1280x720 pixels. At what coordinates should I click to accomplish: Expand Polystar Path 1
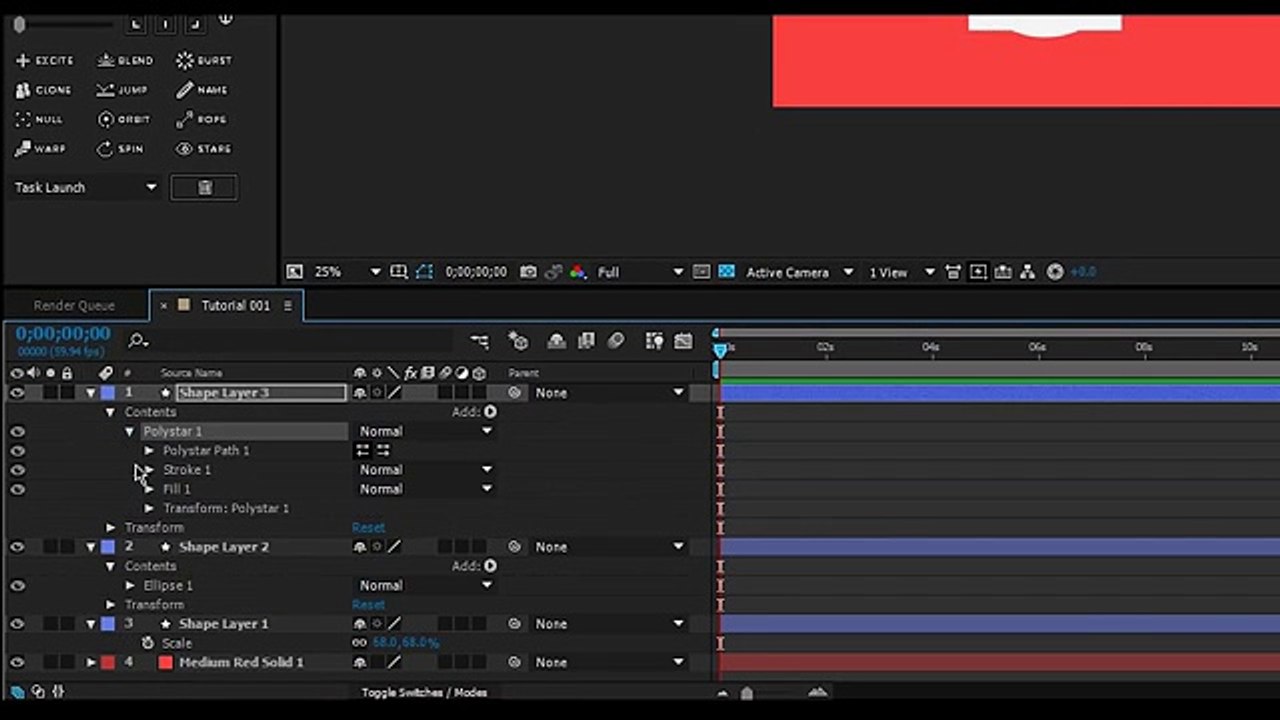(x=149, y=451)
